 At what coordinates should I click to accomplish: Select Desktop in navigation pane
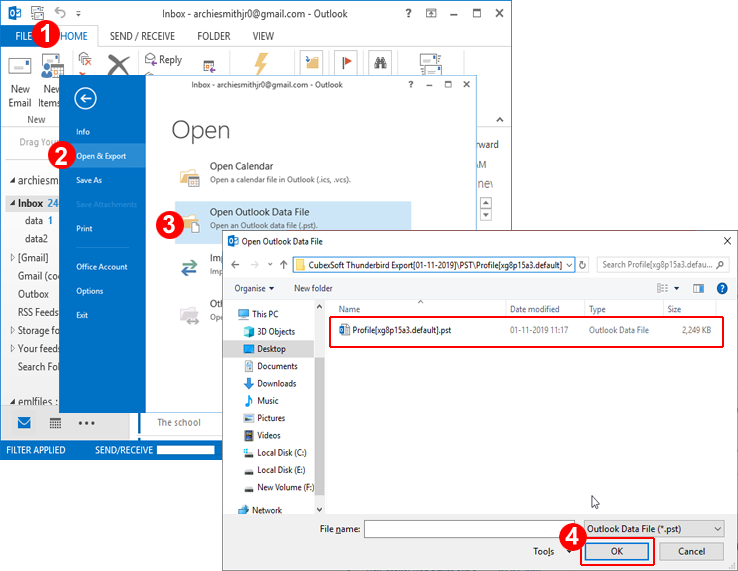click(271, 349)
